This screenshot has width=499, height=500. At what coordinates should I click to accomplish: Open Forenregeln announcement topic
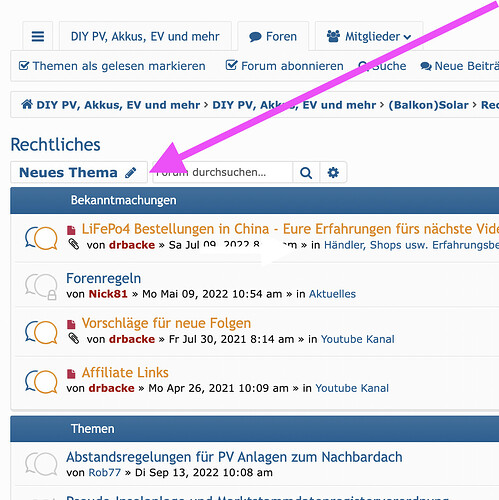pyautogui.click(x=103, y=278)
